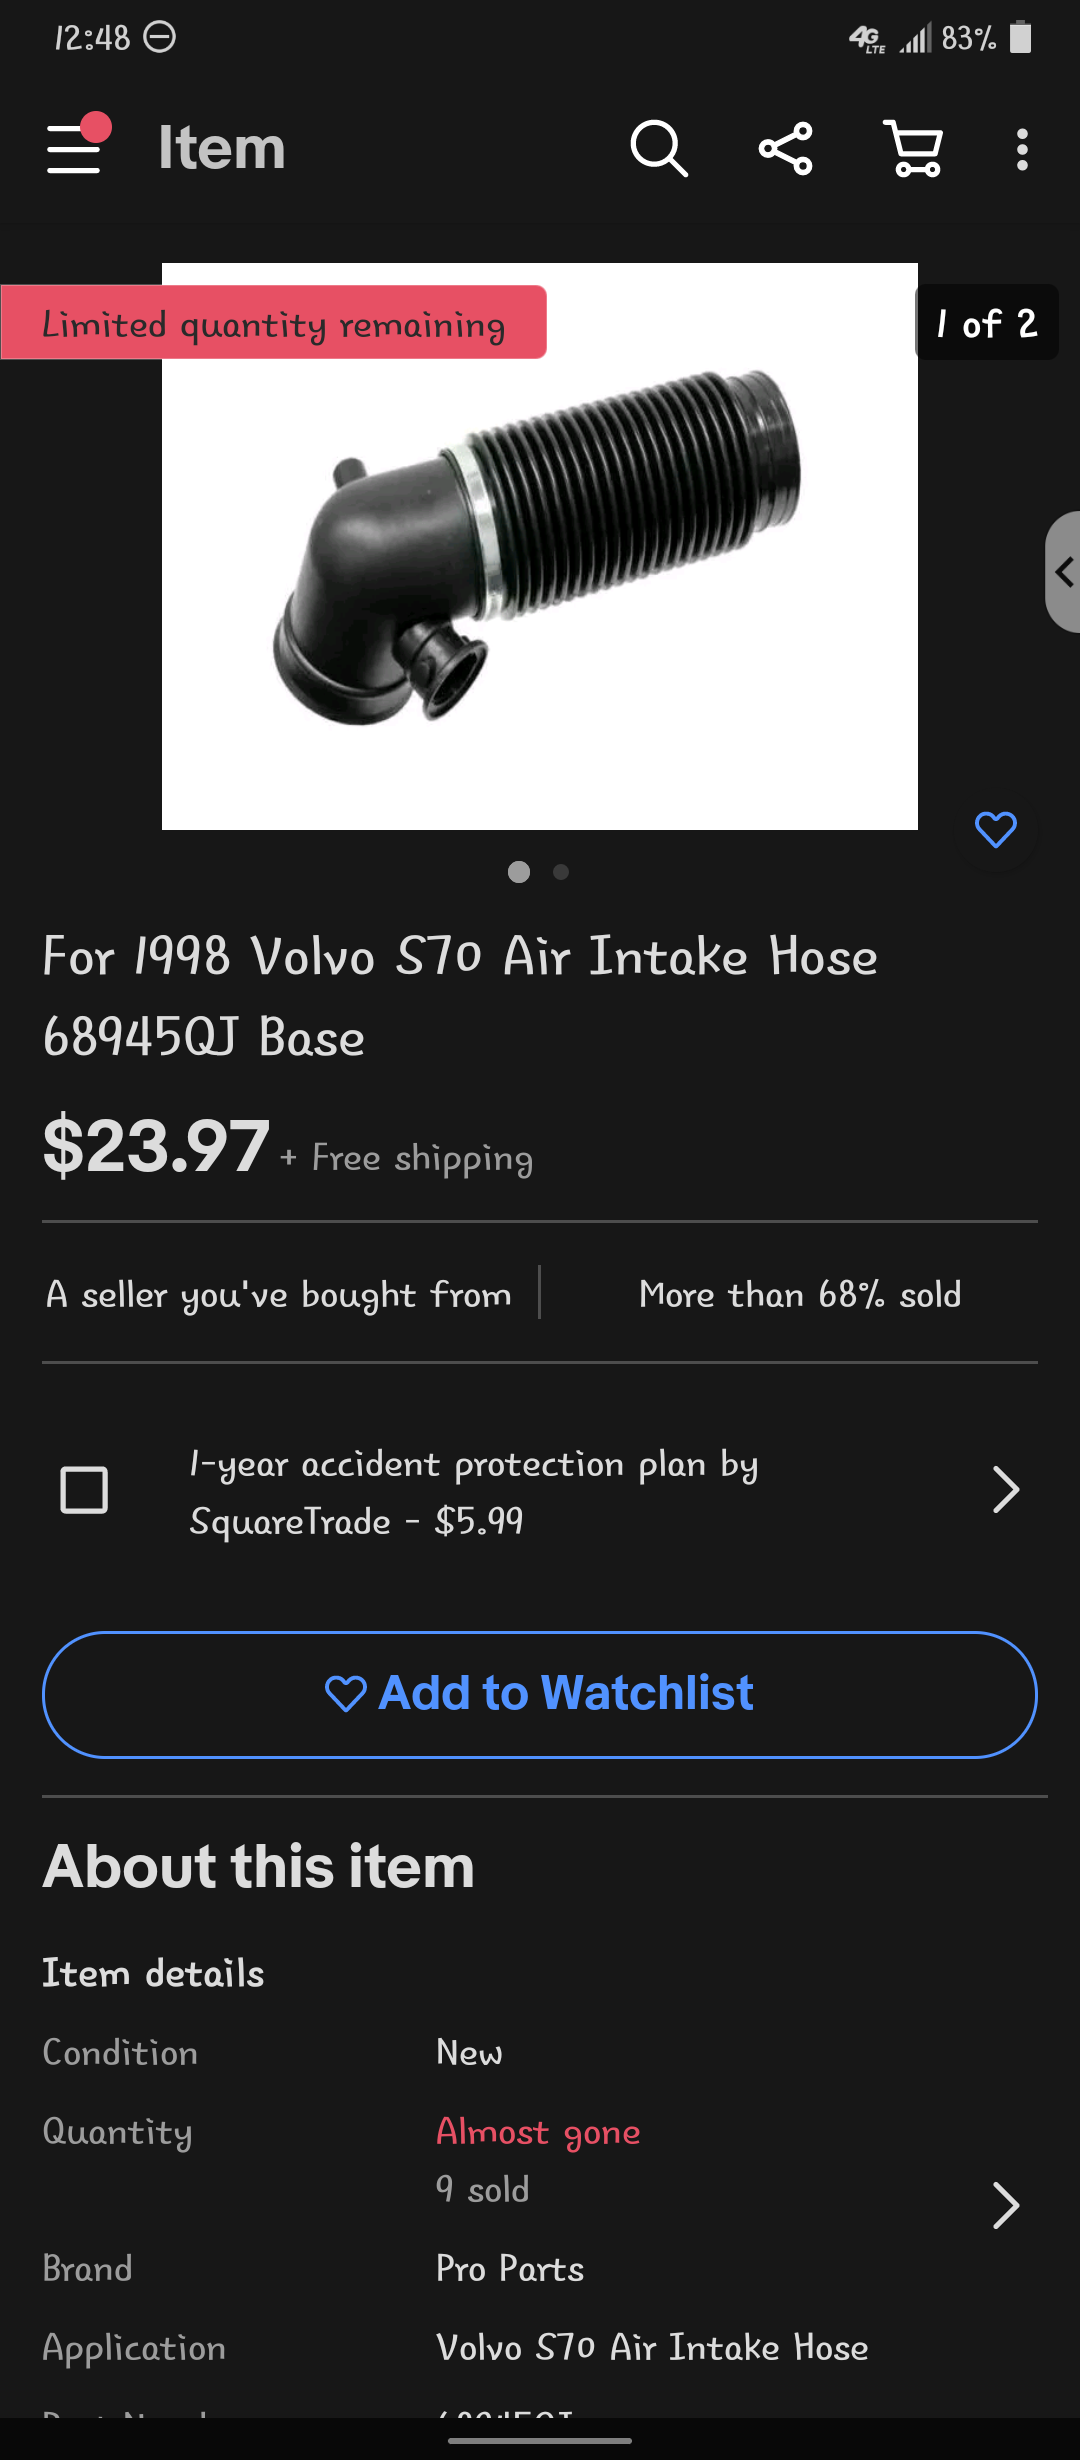Screen dimensions: 1080x2460
Task: Tap the 1 of 2 image counter
Action: click(x=987, y=323)
